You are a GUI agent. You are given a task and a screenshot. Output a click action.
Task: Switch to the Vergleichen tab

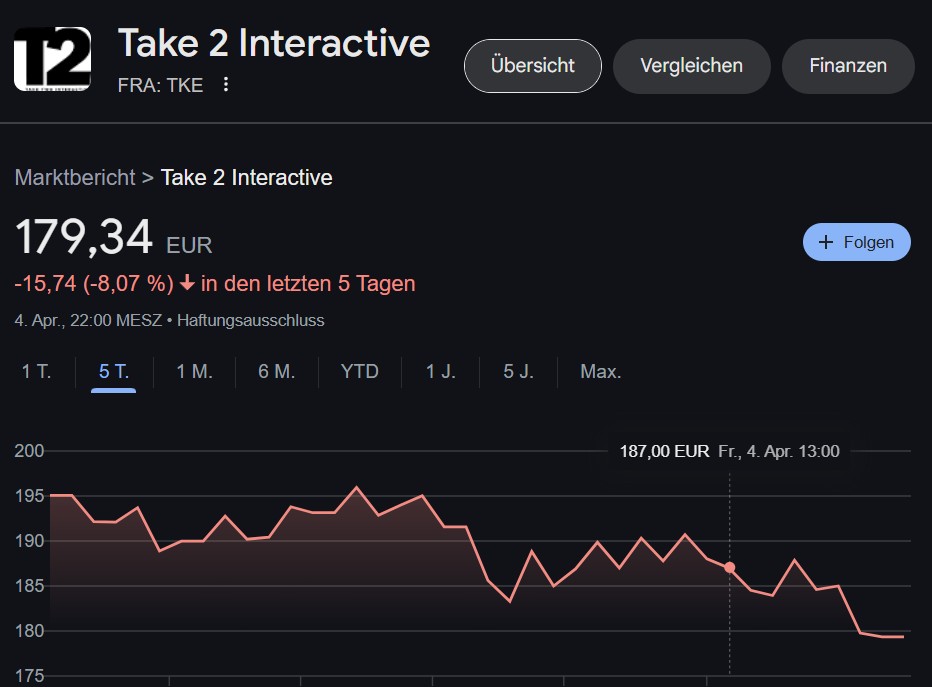pos(691,66)
